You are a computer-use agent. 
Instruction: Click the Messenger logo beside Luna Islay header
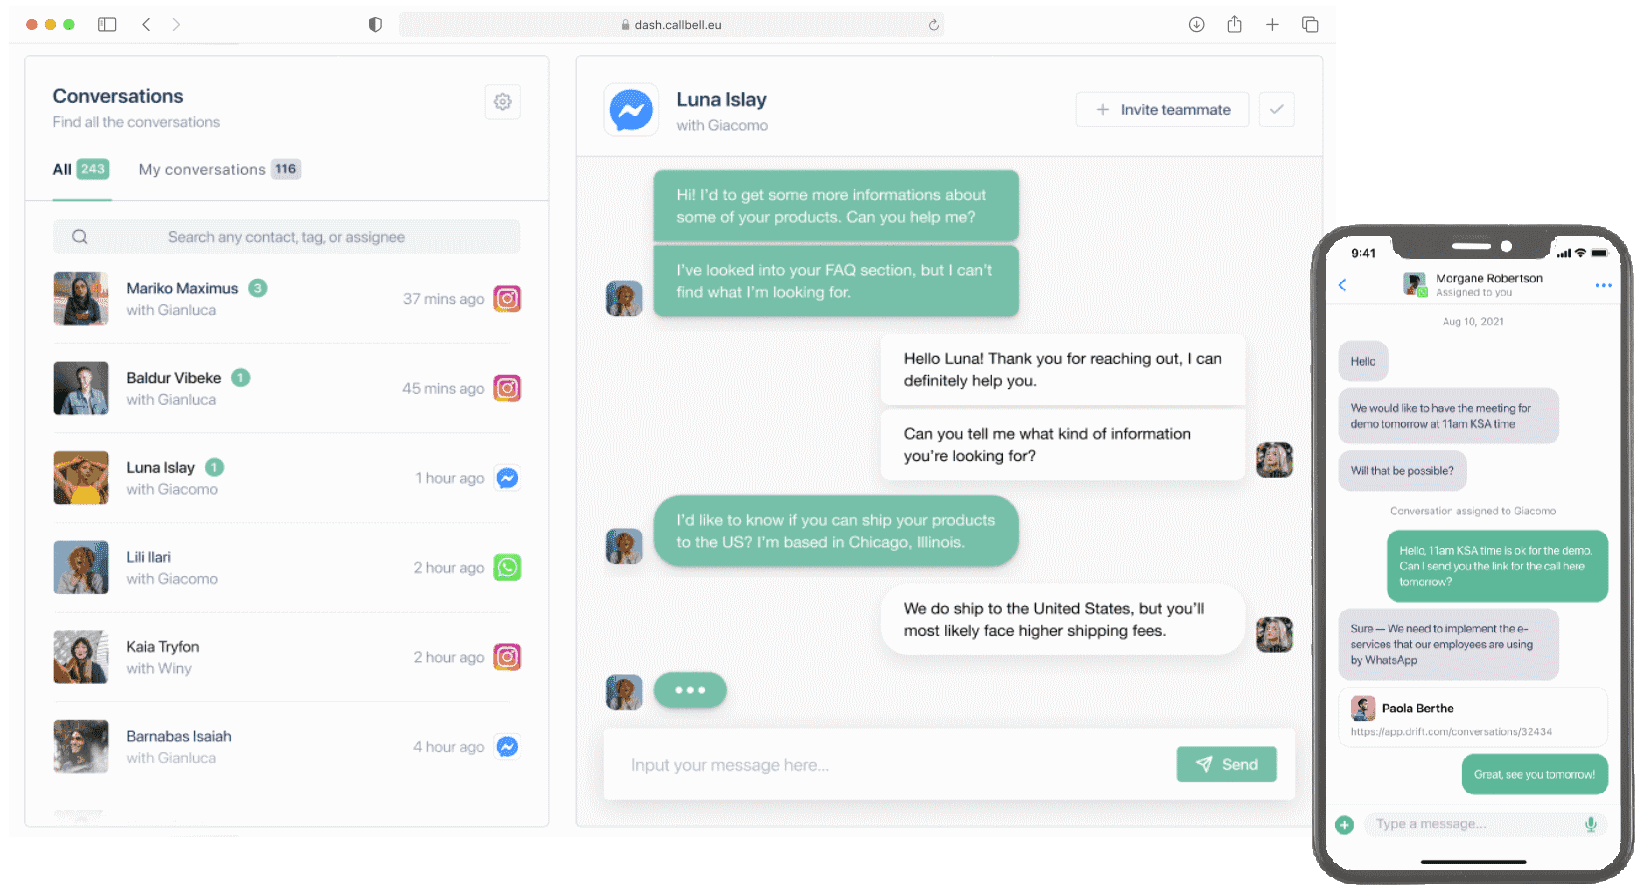coord(631,110)
